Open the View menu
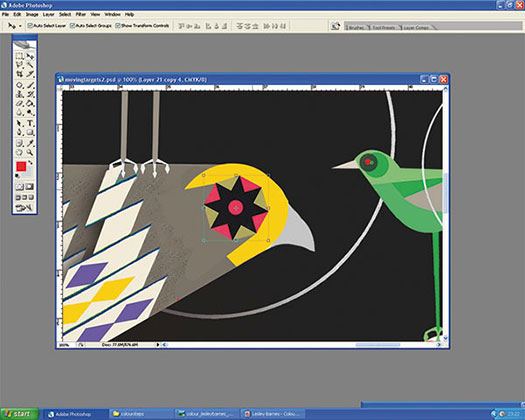The image size is (525, 420). point(95,14)
